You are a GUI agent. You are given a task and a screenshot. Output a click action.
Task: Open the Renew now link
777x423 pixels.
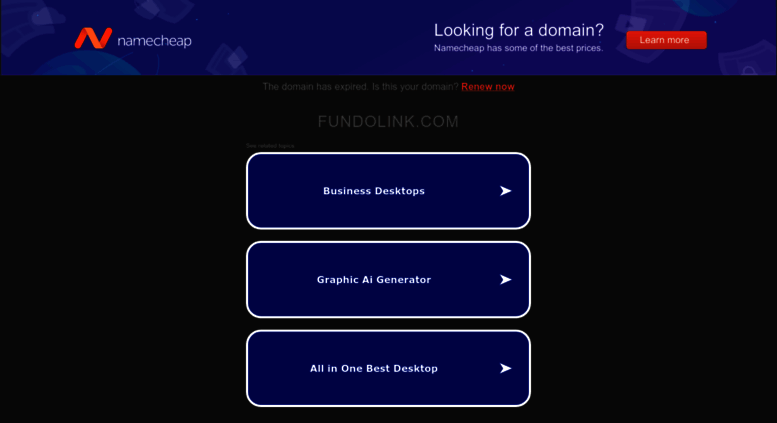click(488, 87)
